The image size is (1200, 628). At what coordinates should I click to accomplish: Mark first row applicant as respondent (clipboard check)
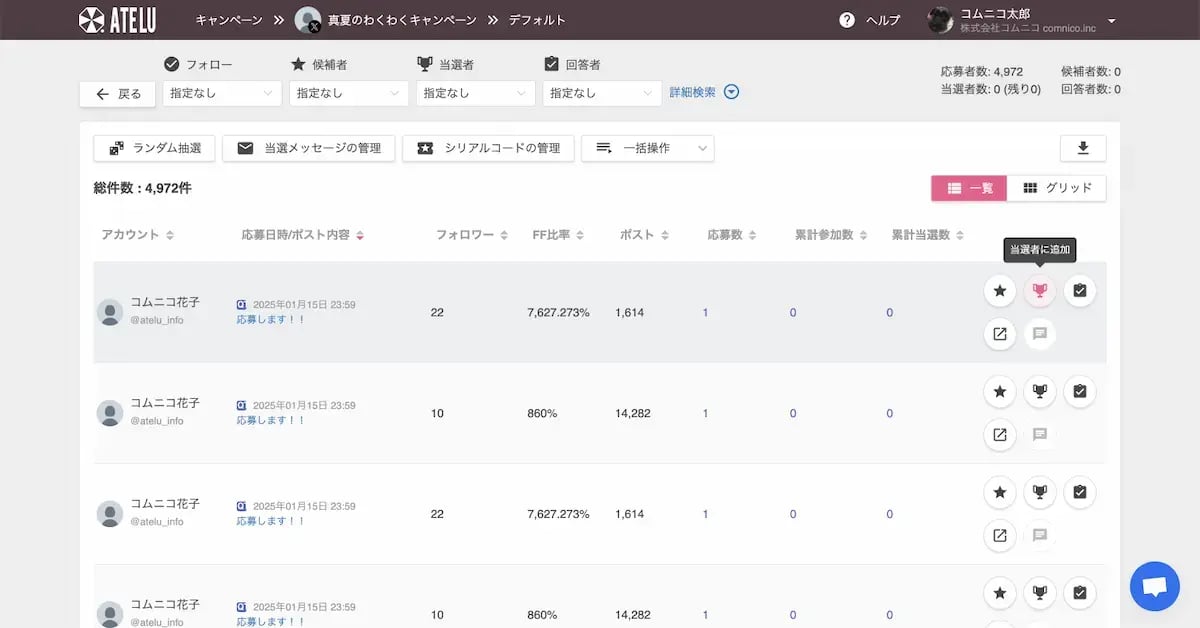coord(1080,291)
